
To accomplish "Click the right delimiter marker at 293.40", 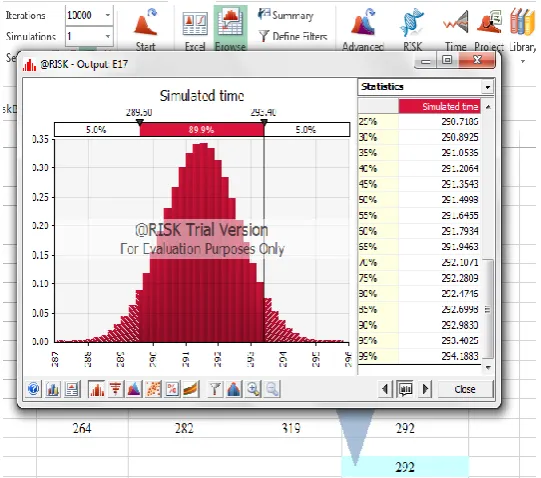I will pos(264,122).
